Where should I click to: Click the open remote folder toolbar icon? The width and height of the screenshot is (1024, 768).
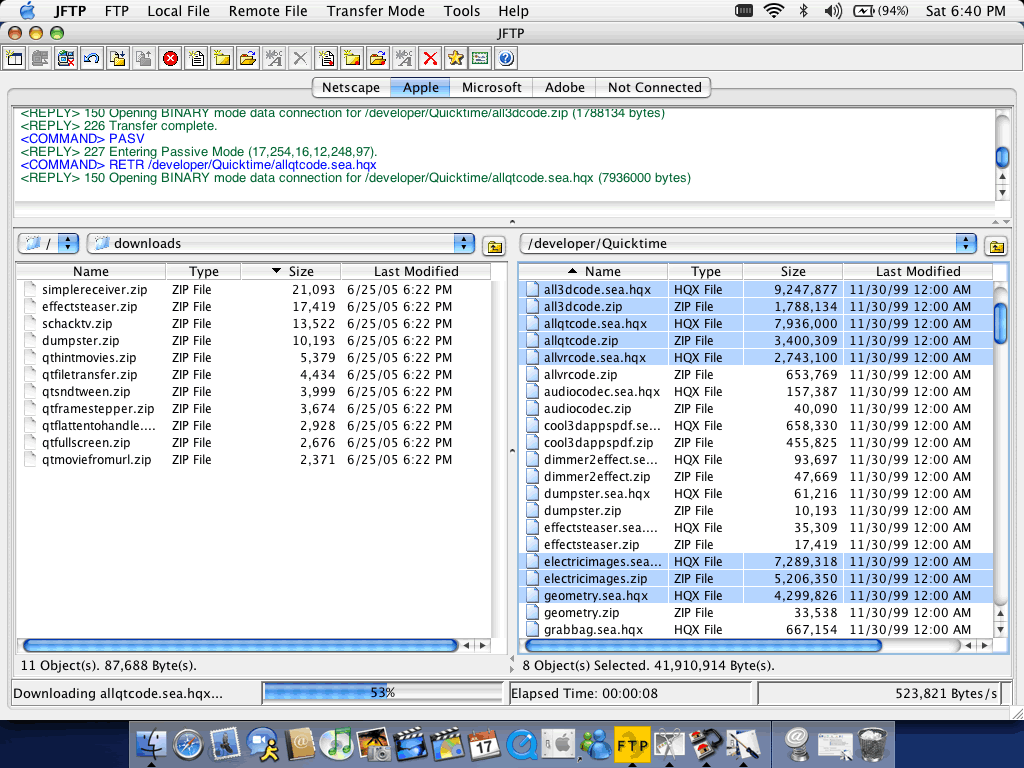tap(378, 59)
